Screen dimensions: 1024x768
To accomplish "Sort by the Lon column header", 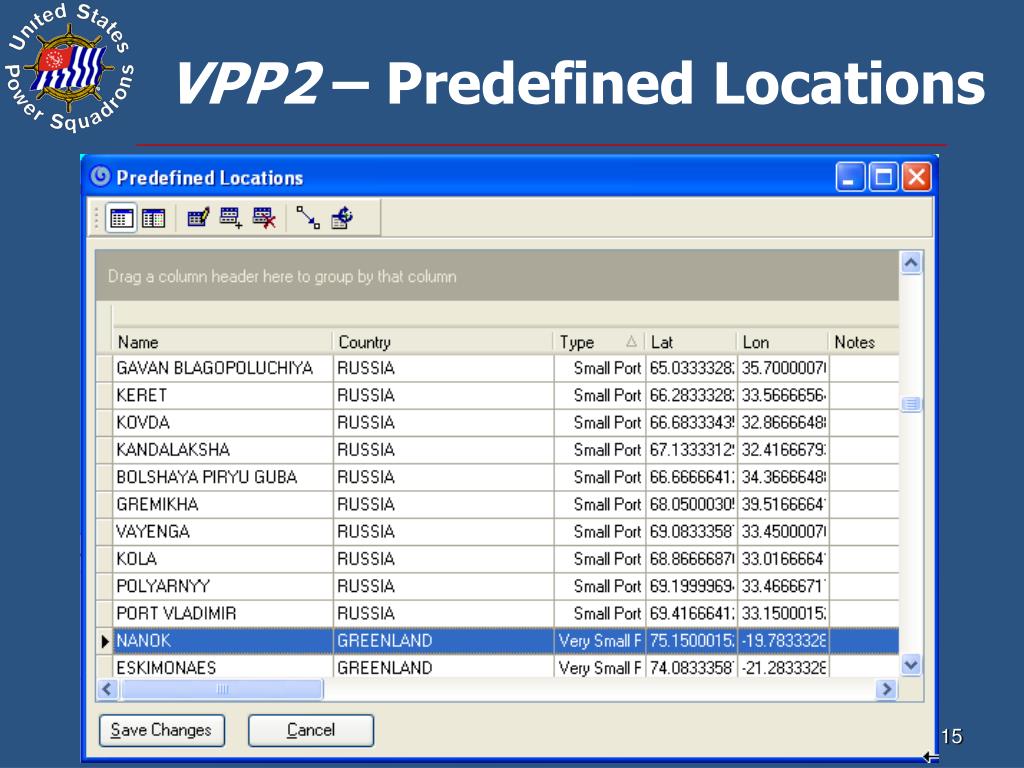I will point(783,342).
